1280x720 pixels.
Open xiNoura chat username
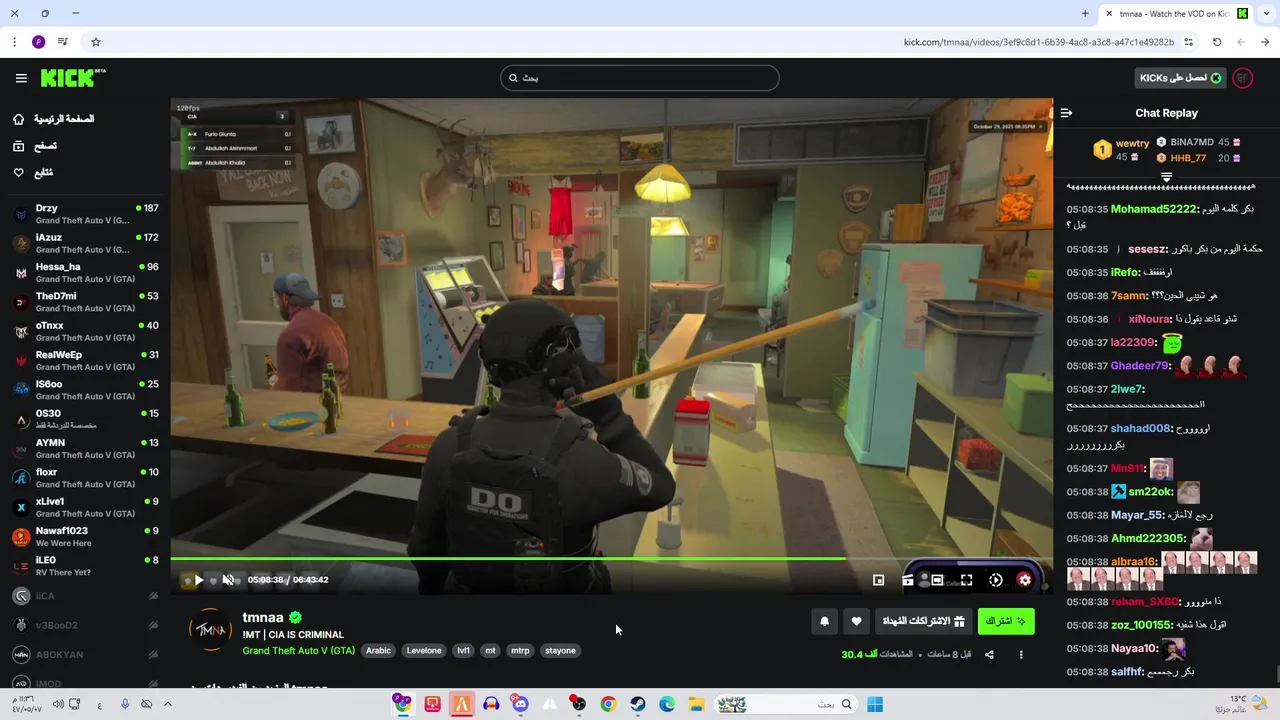(x=1149, y=319)
